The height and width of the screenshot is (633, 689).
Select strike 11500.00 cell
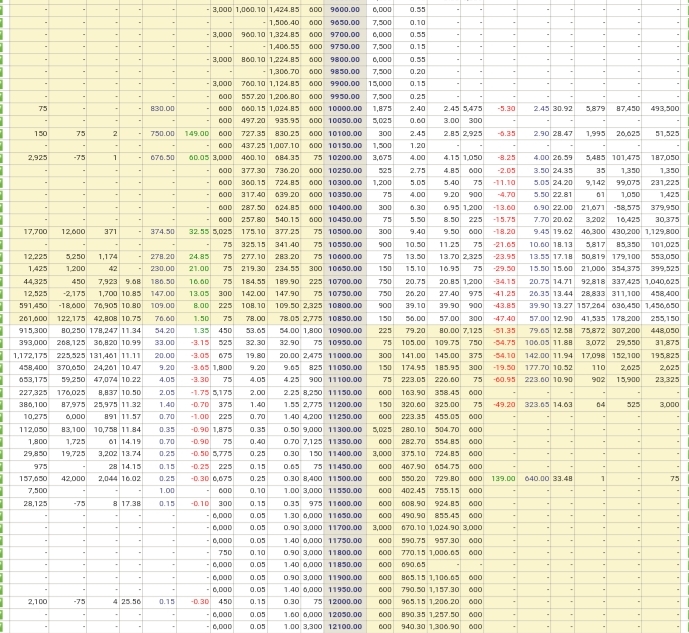click(x=345, y=479)
